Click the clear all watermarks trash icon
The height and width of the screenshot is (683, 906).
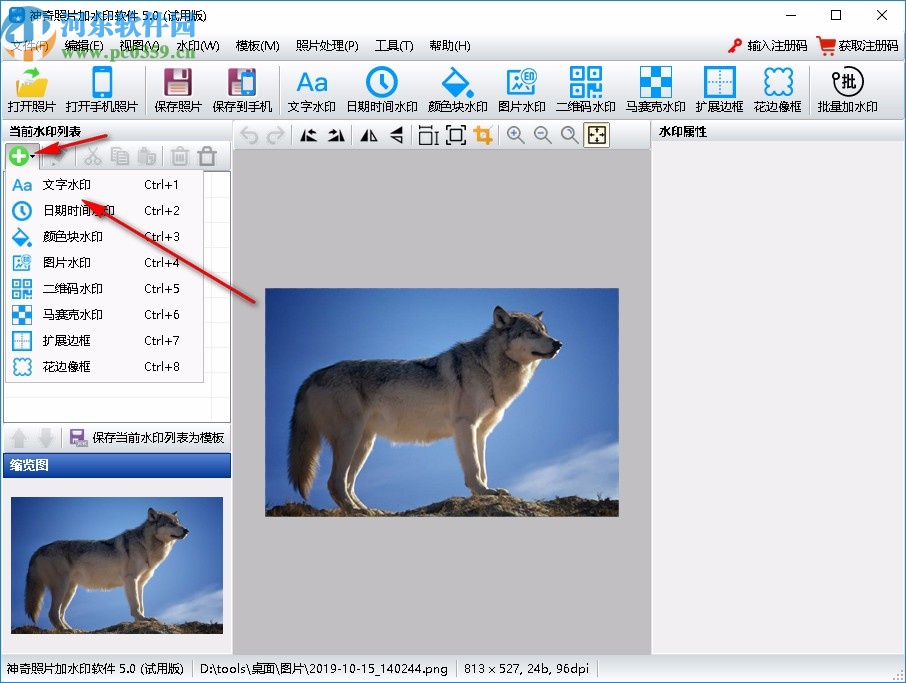(207, 155)
